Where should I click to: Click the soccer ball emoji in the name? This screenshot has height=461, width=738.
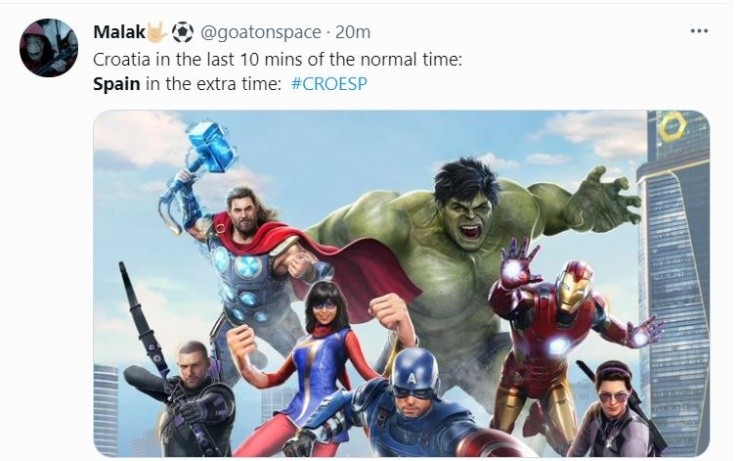pos(183,32)
